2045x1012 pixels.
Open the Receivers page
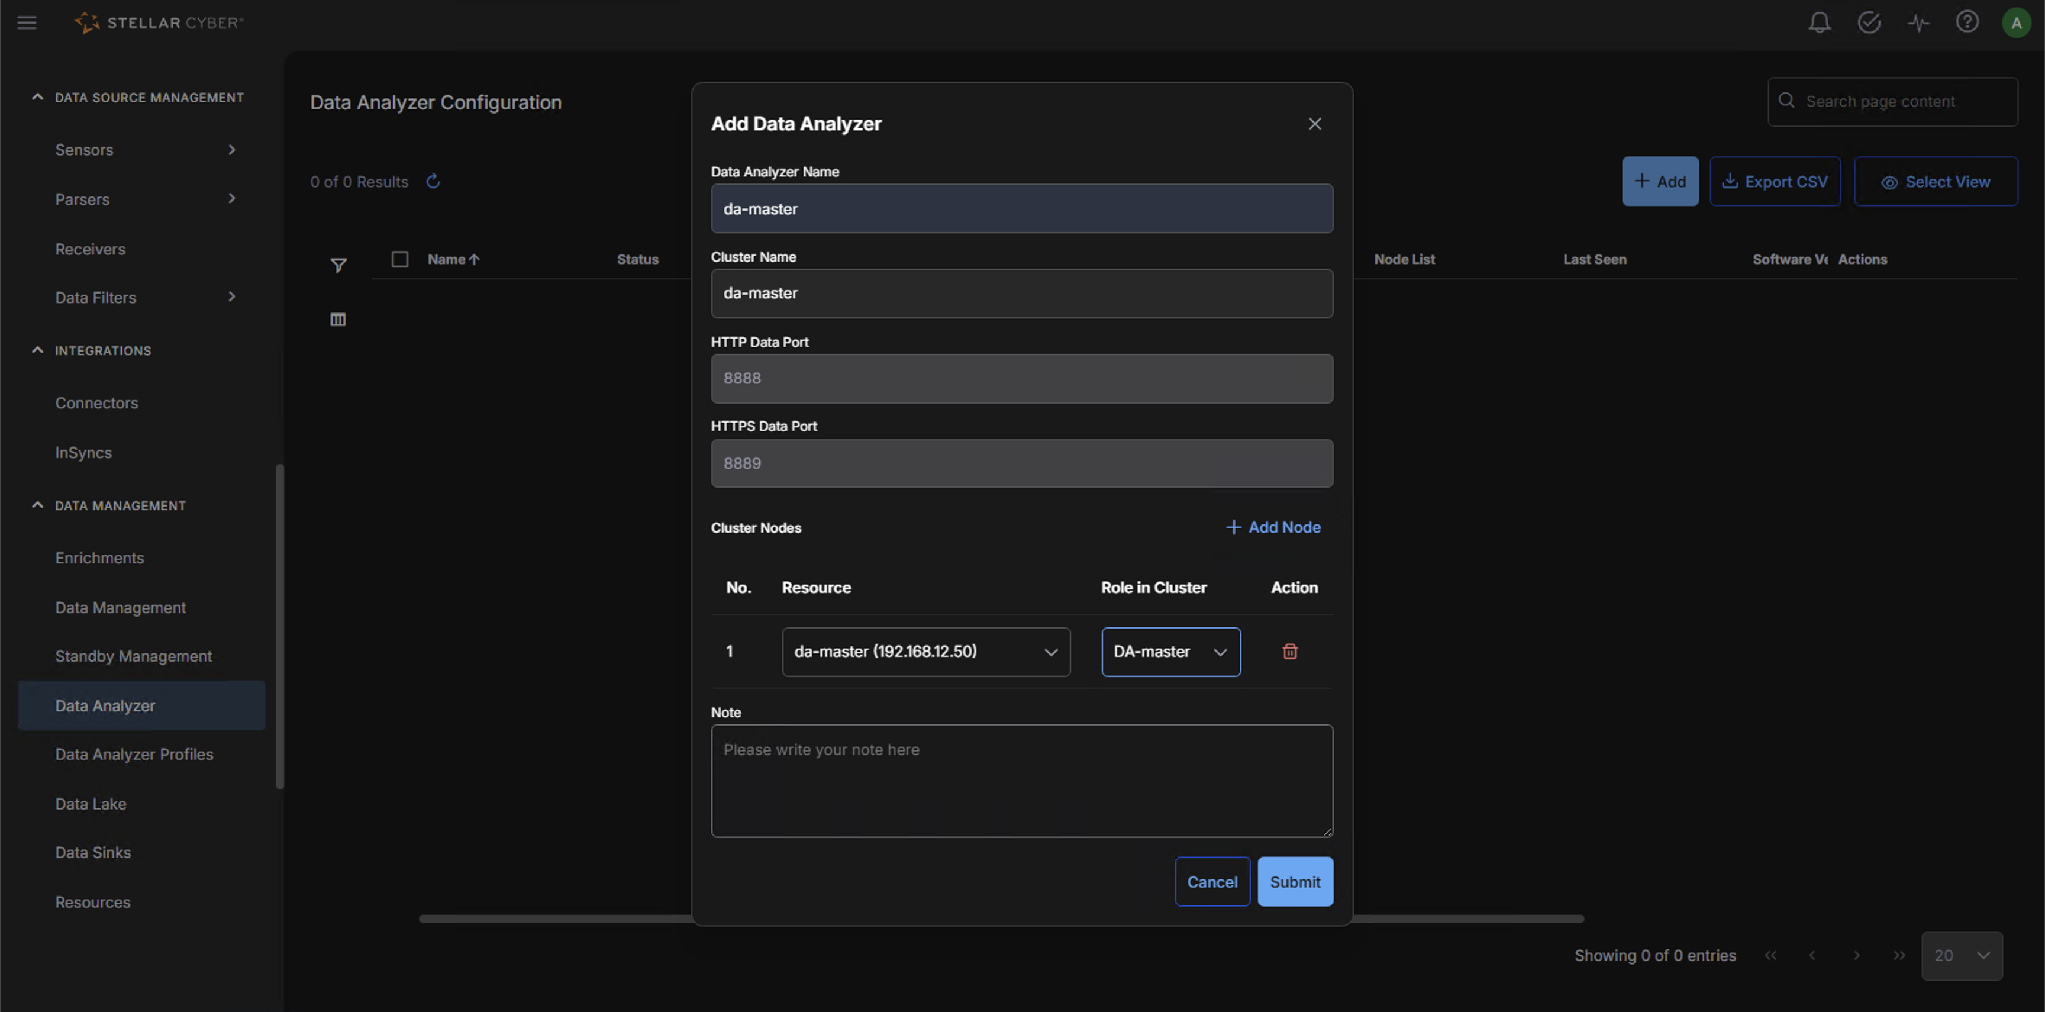tap(90, 249)
